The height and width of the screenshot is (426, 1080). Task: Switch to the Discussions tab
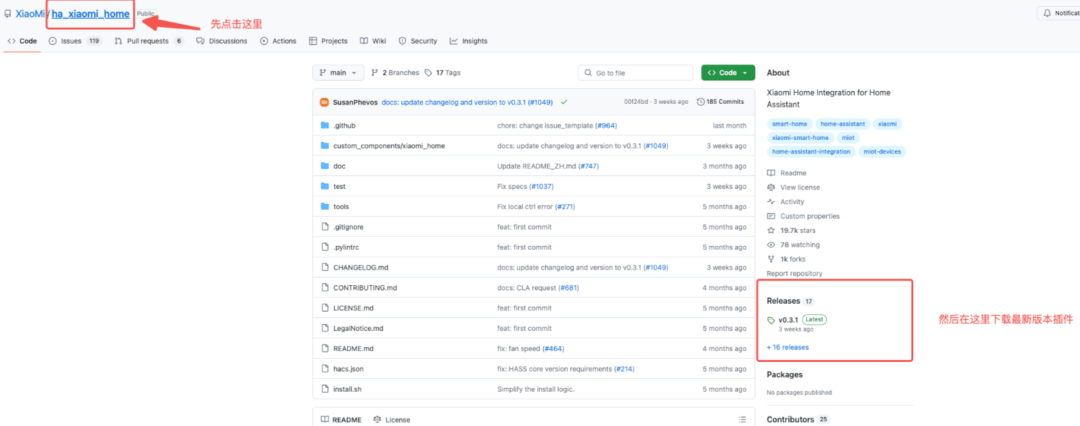coord(222,41)
